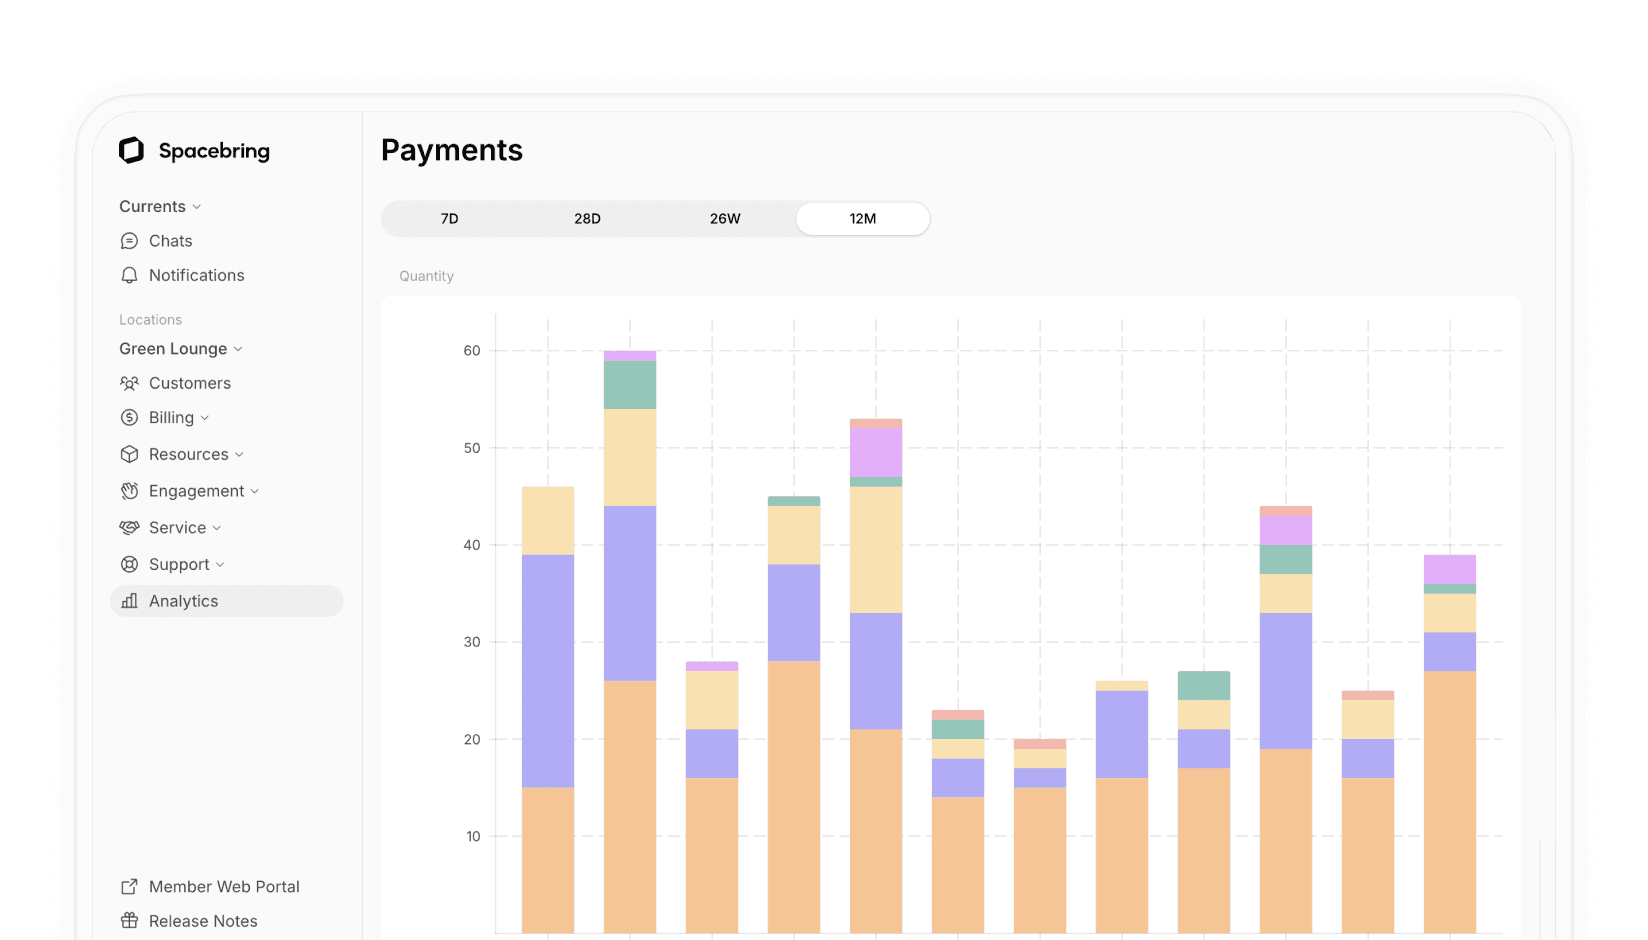
Task: Click the Notifications bell icon
Action: click(129, 275)
